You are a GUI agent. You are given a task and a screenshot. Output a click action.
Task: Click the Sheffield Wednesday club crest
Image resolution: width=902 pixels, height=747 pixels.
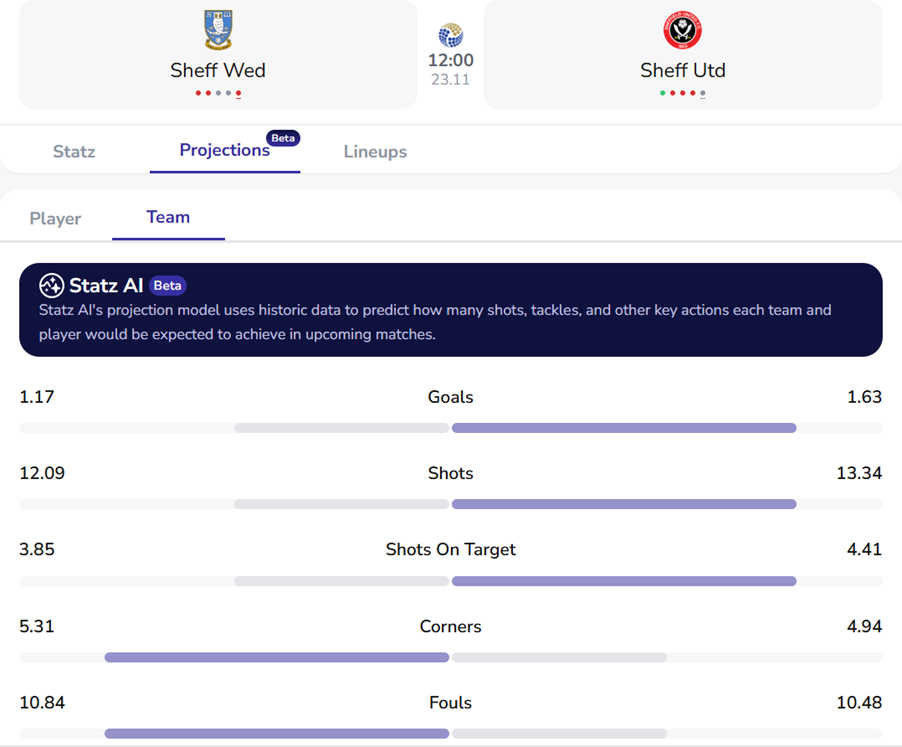(x=217, y=31)
